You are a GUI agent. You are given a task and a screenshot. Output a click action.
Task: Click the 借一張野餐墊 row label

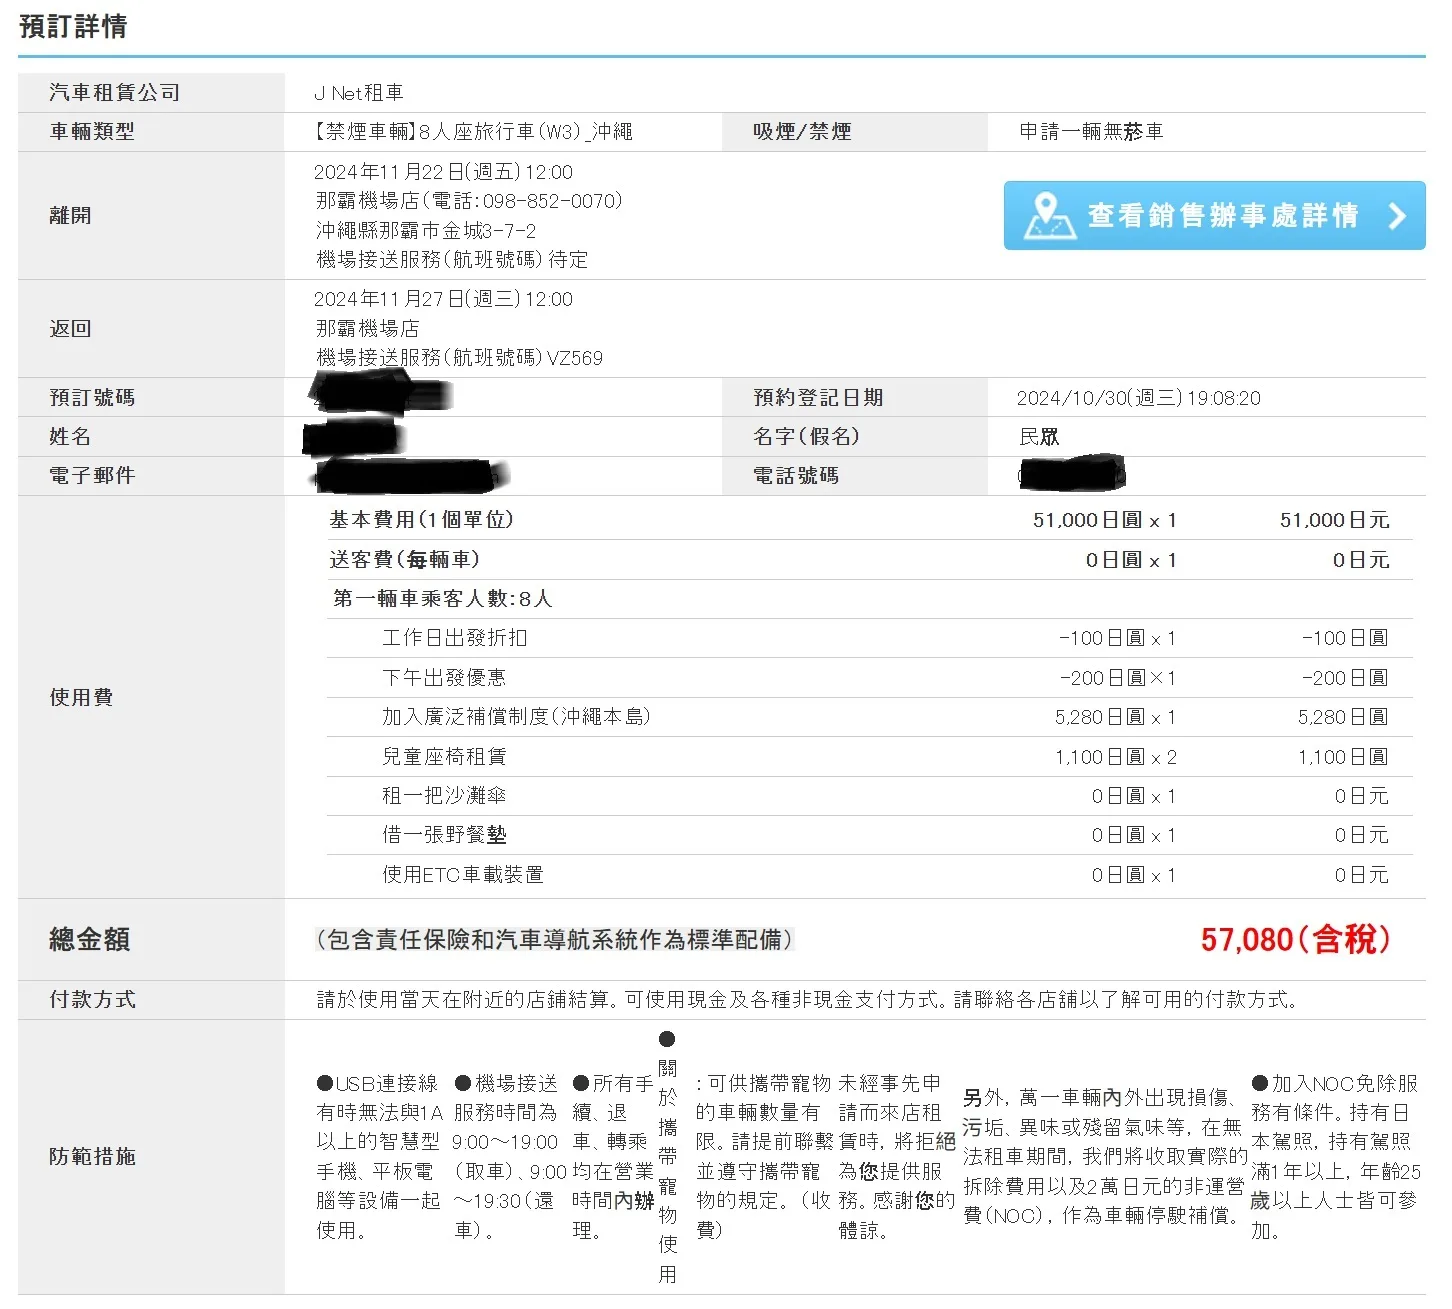[x=444, y=835]
